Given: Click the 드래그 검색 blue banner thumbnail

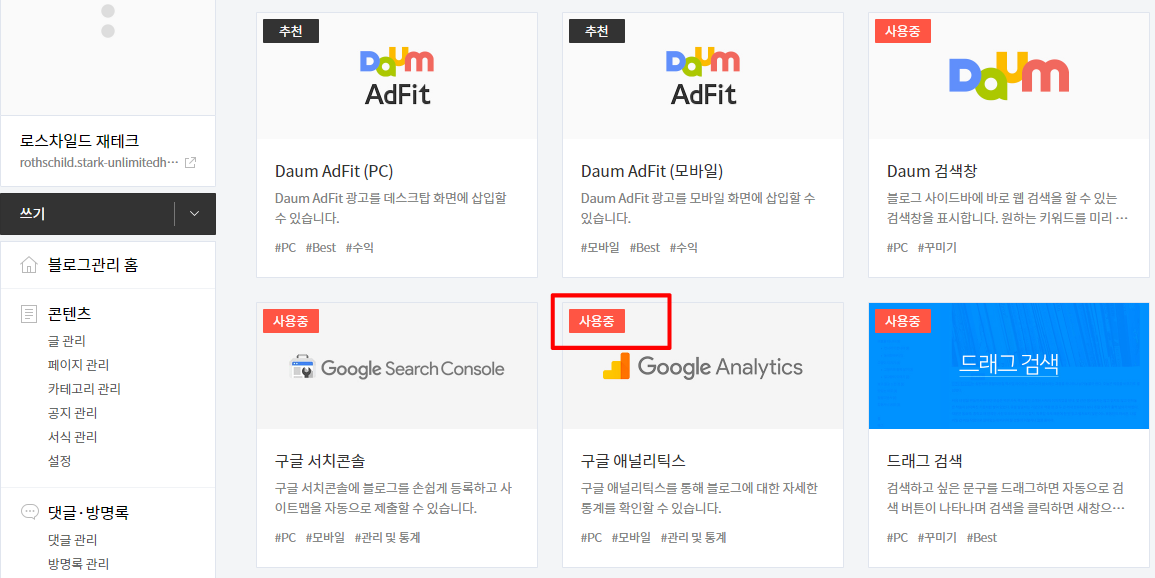Looking at the screenshot, I should (x=1008, y=366).
